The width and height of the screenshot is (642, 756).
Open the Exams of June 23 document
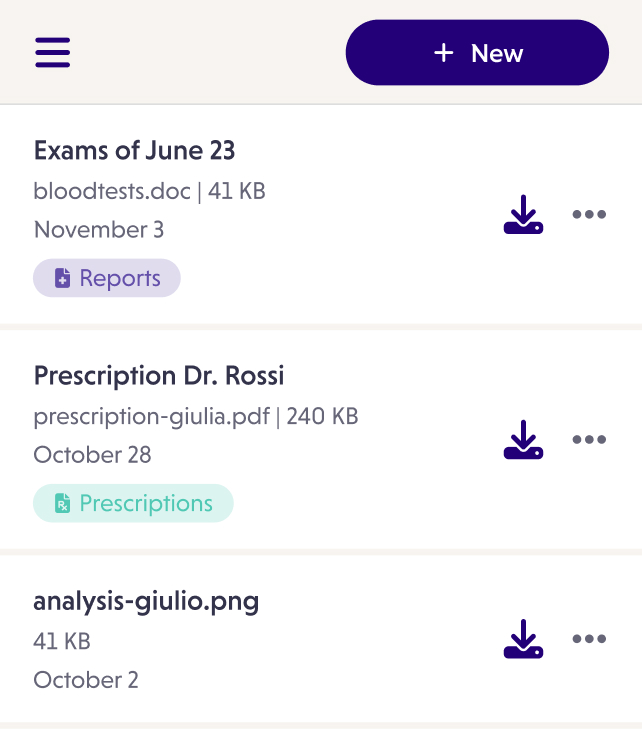[x=134, y=151]
